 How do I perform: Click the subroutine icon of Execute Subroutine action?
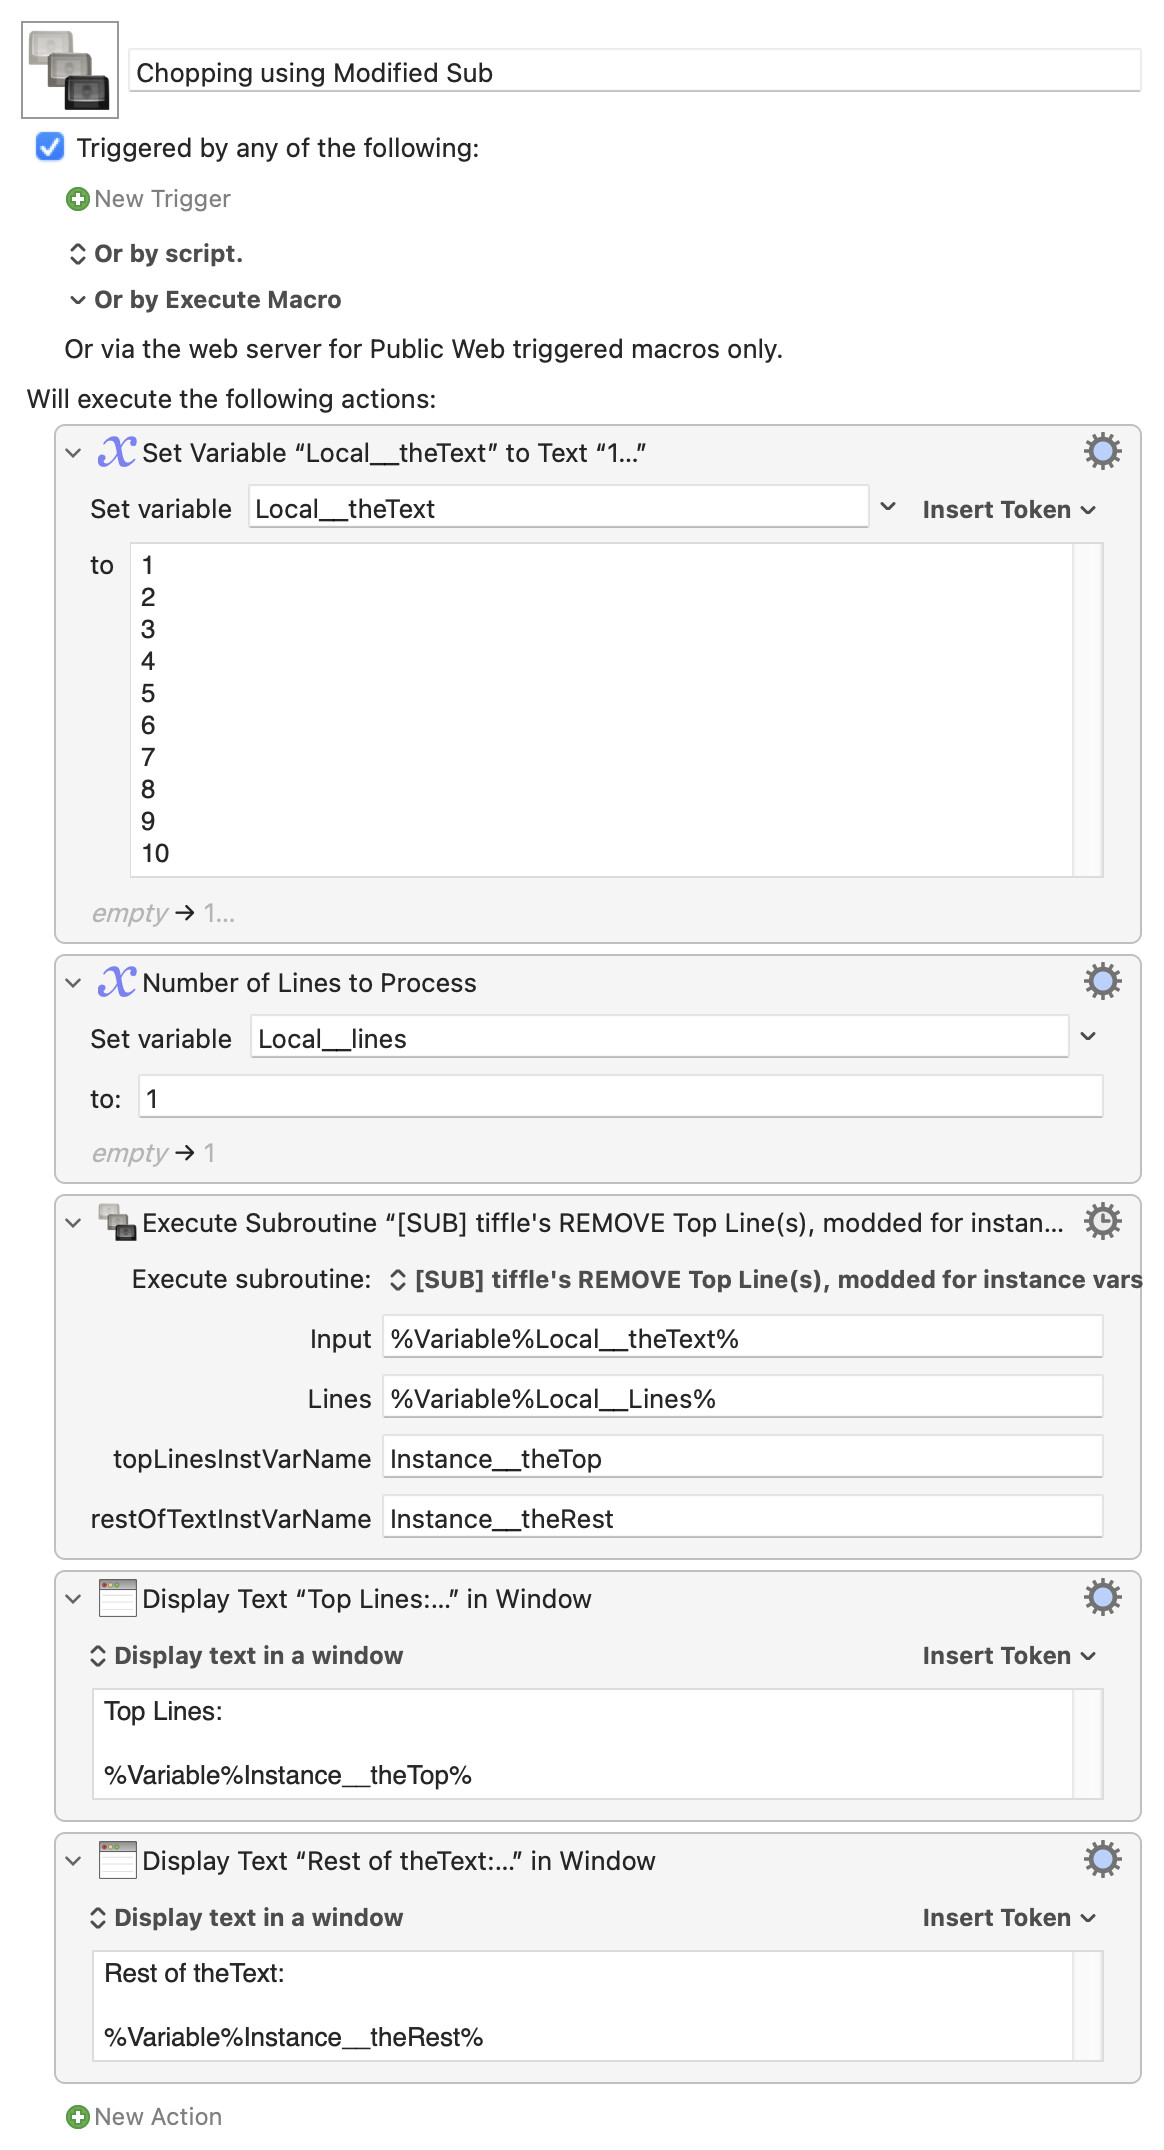coord(117,1222)
